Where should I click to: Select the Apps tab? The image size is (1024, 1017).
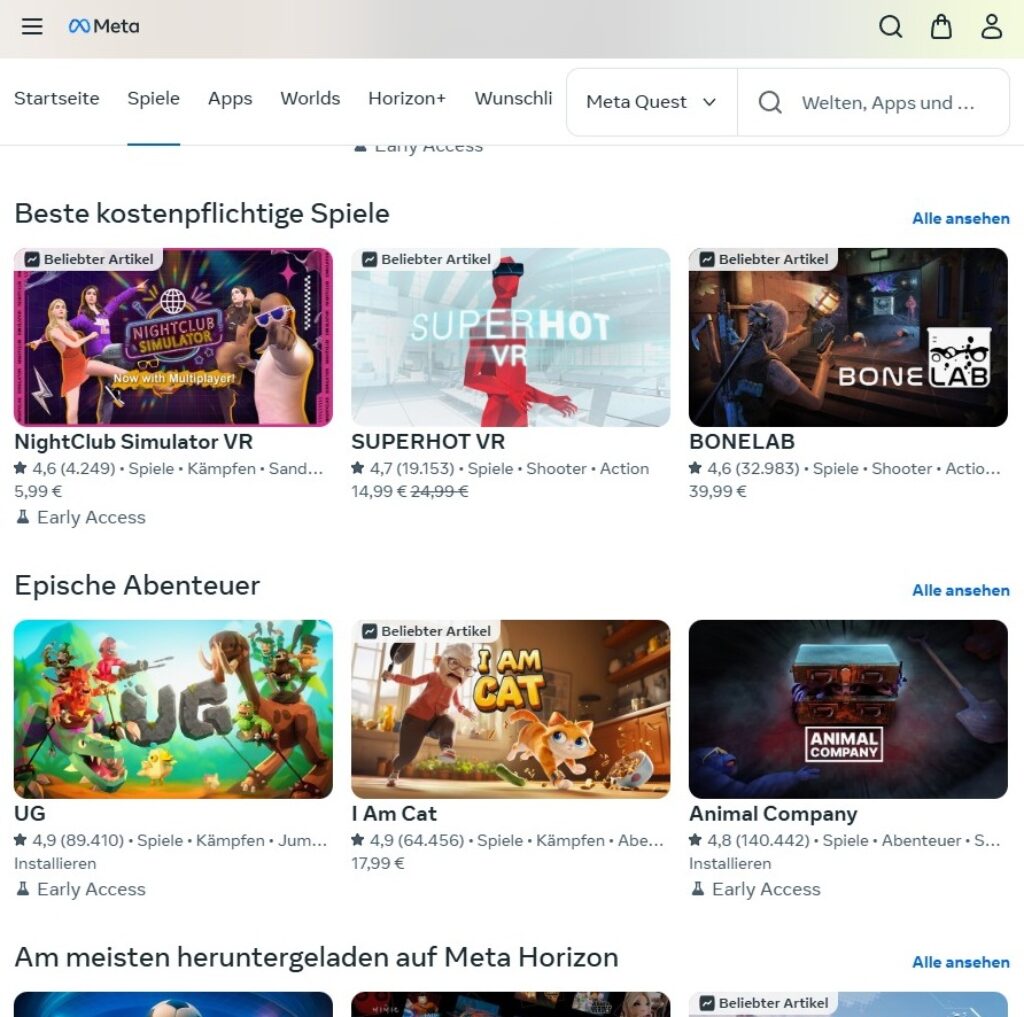click(230, 98)
